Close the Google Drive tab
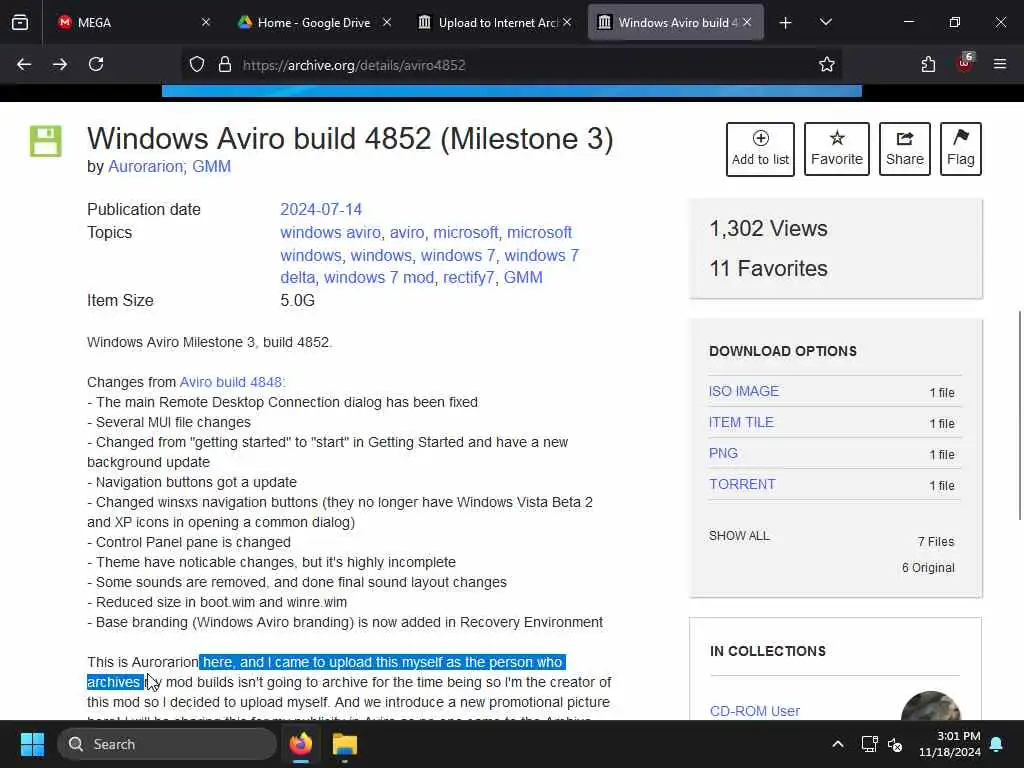The image size is (1024, 768). coord(387,22)
